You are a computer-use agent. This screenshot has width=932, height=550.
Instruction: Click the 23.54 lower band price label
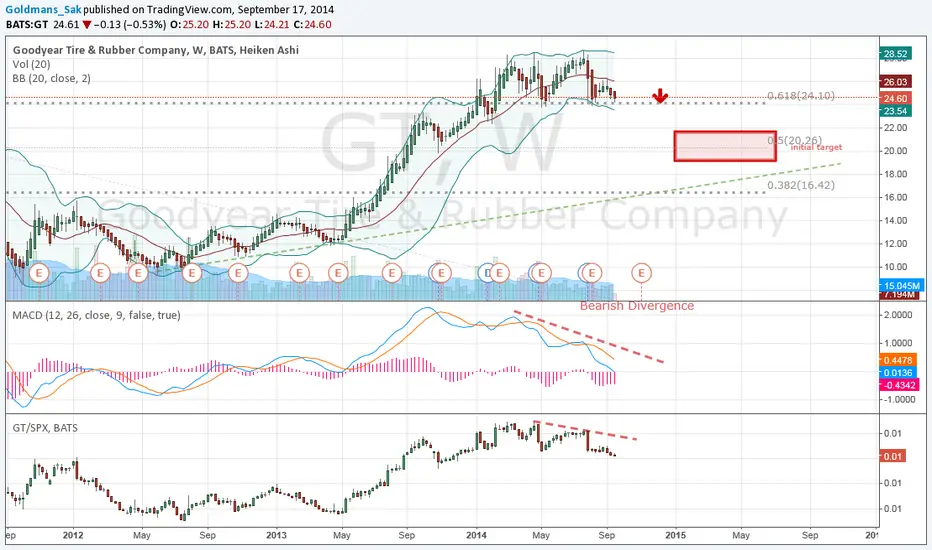[x=895, y=111]
